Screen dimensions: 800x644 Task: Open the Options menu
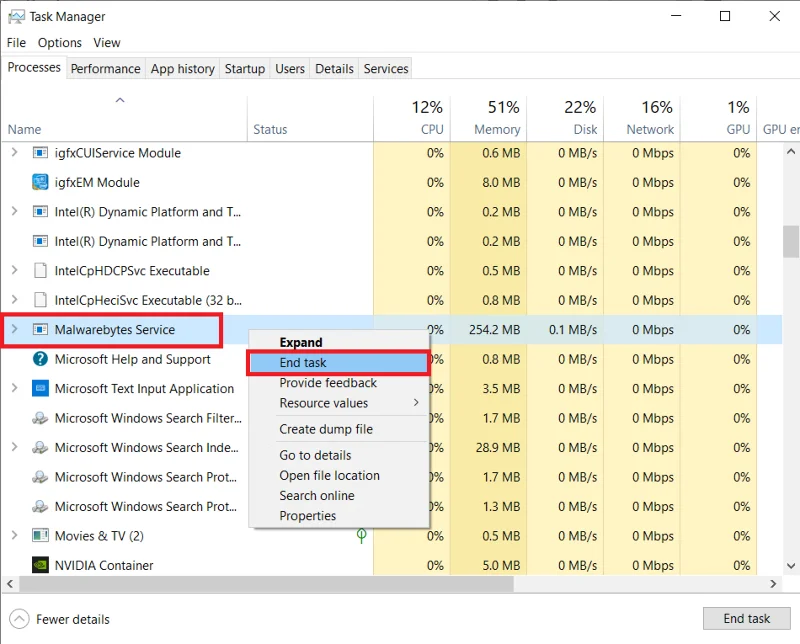(60, 43)
